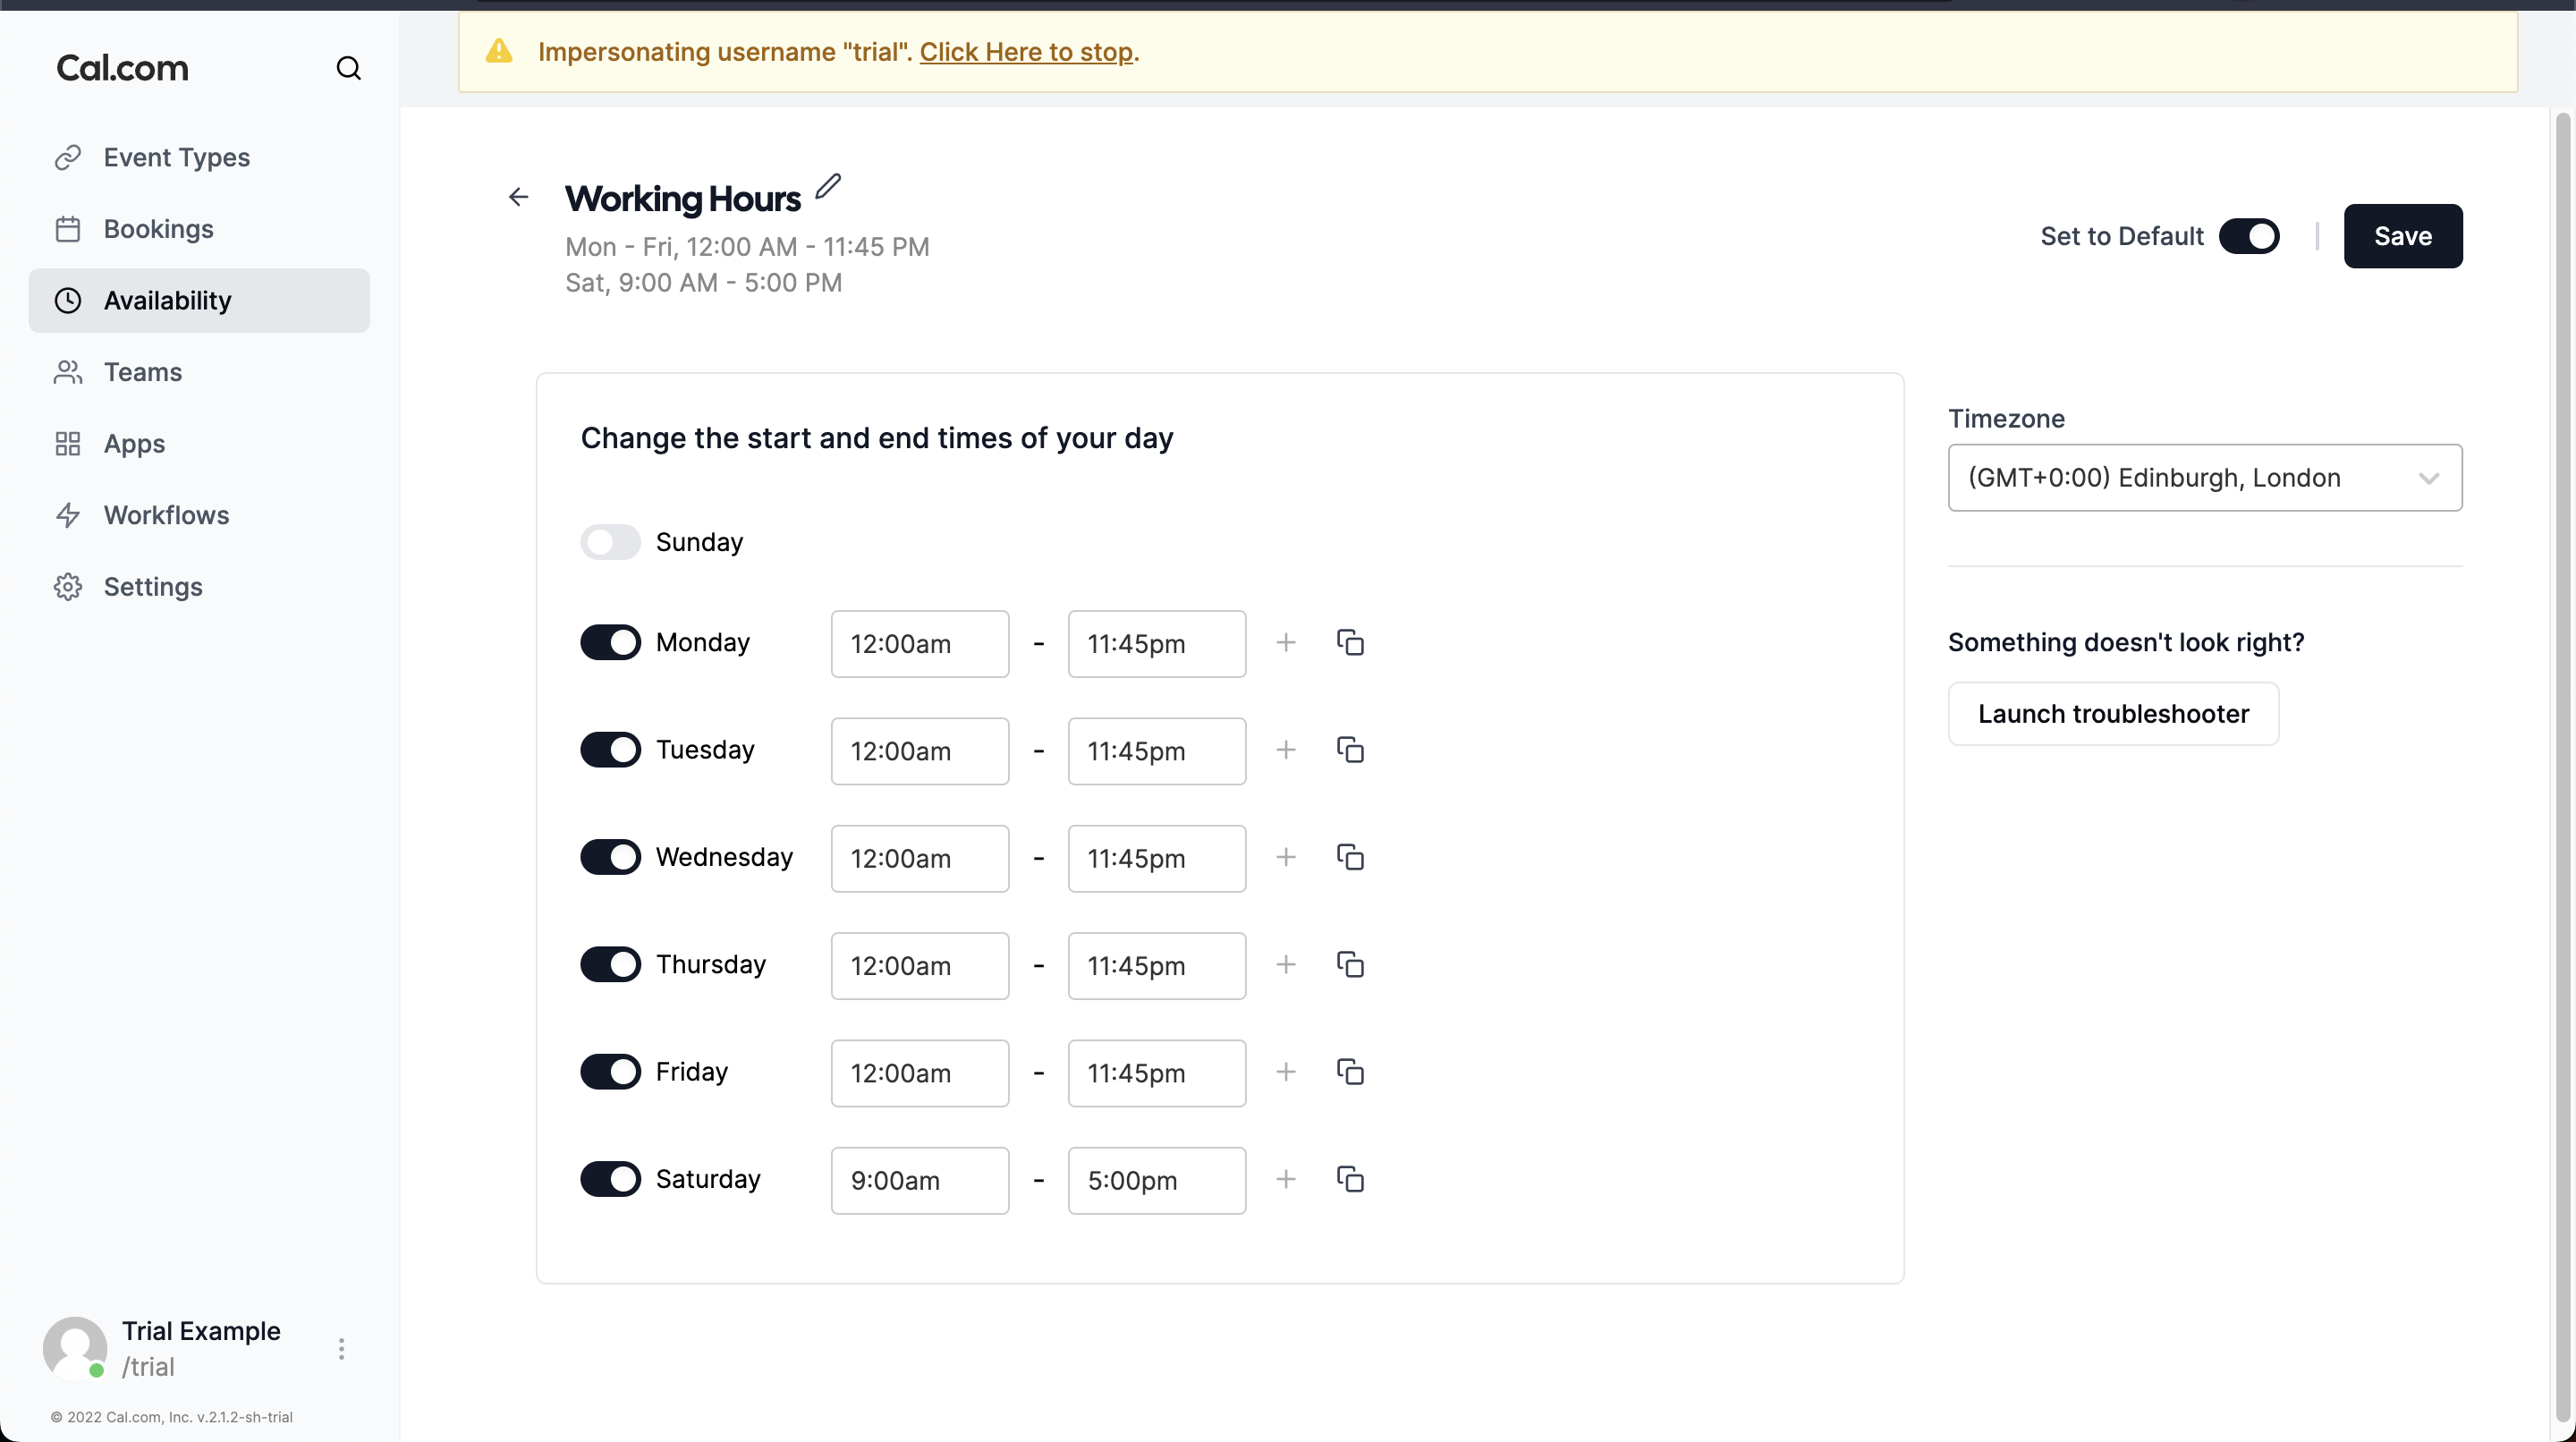Click Saturday's end time field showing 5:00pm
This screenshot has height=1442, width=2576.
coord(1157,1180)
